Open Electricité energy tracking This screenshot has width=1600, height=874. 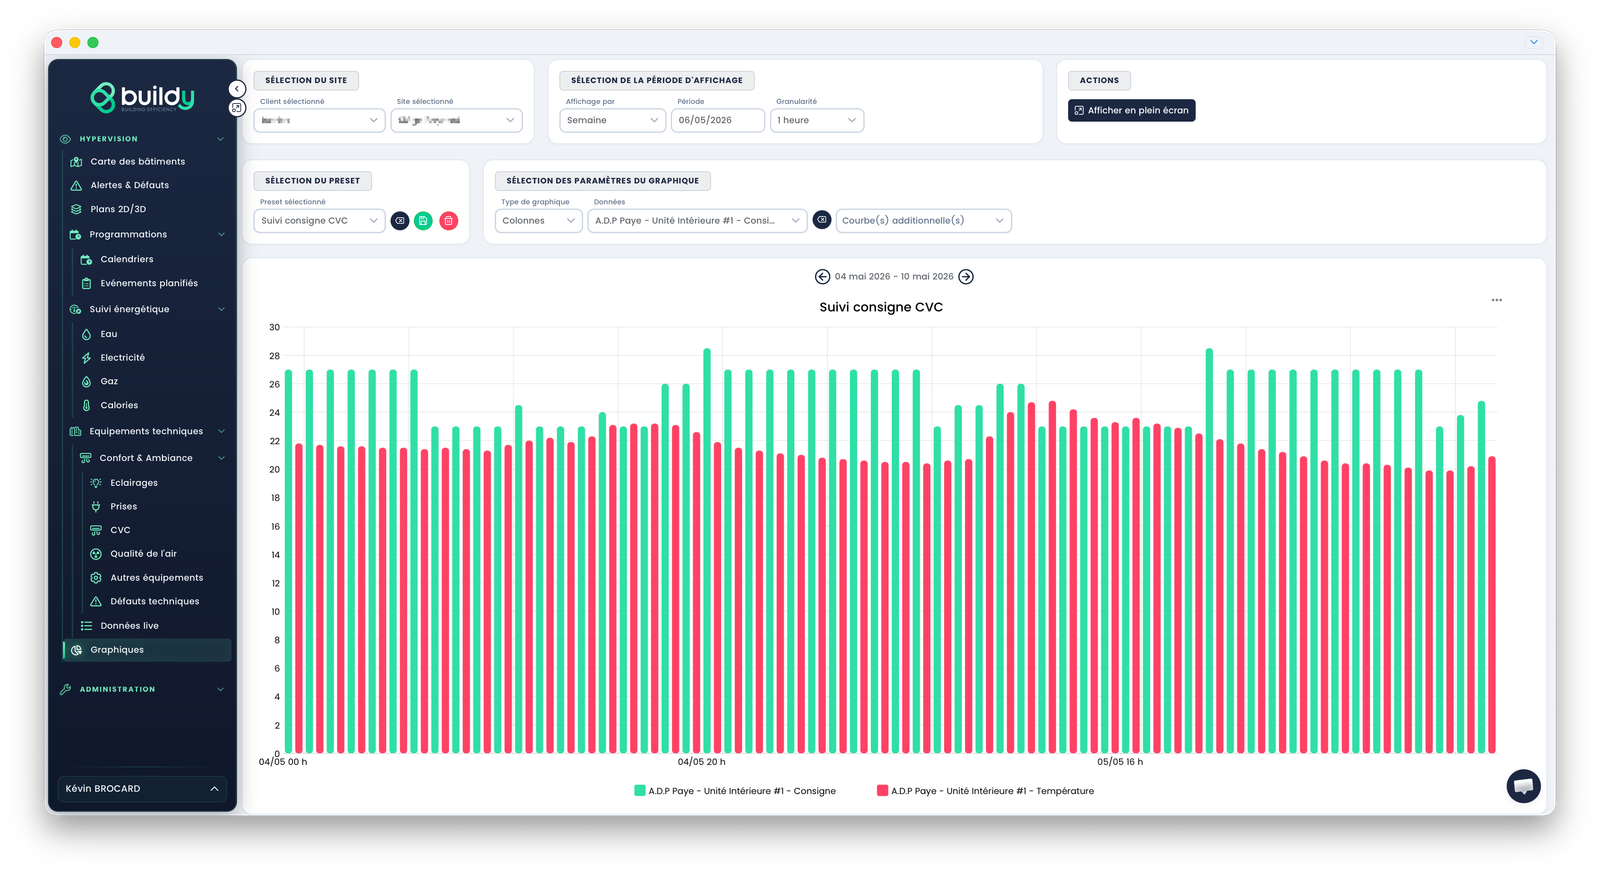click(122, 357)
